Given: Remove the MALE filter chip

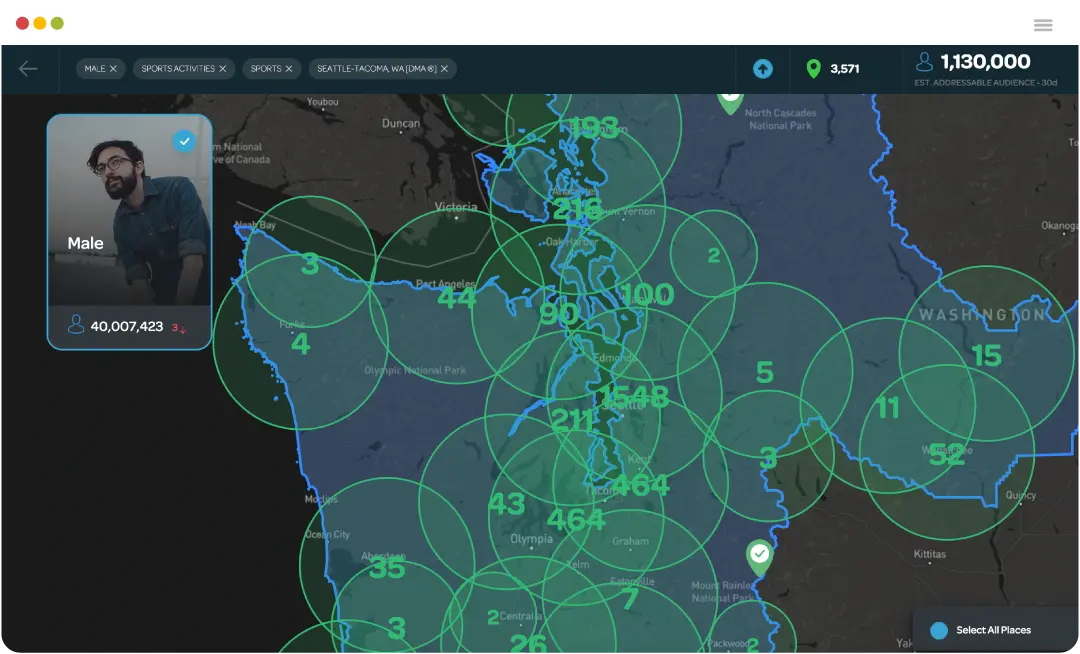Looking at the screenshot, I should pos(113,69).
